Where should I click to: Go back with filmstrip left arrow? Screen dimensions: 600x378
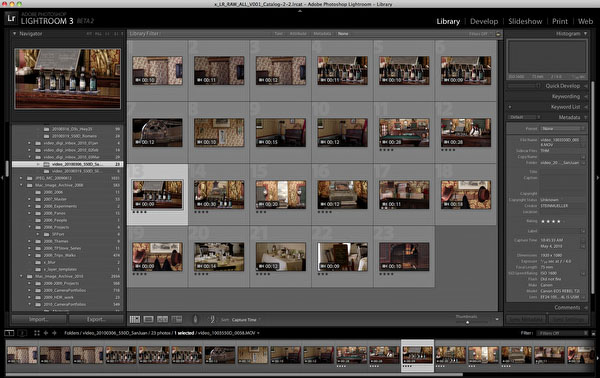(46, 333)
